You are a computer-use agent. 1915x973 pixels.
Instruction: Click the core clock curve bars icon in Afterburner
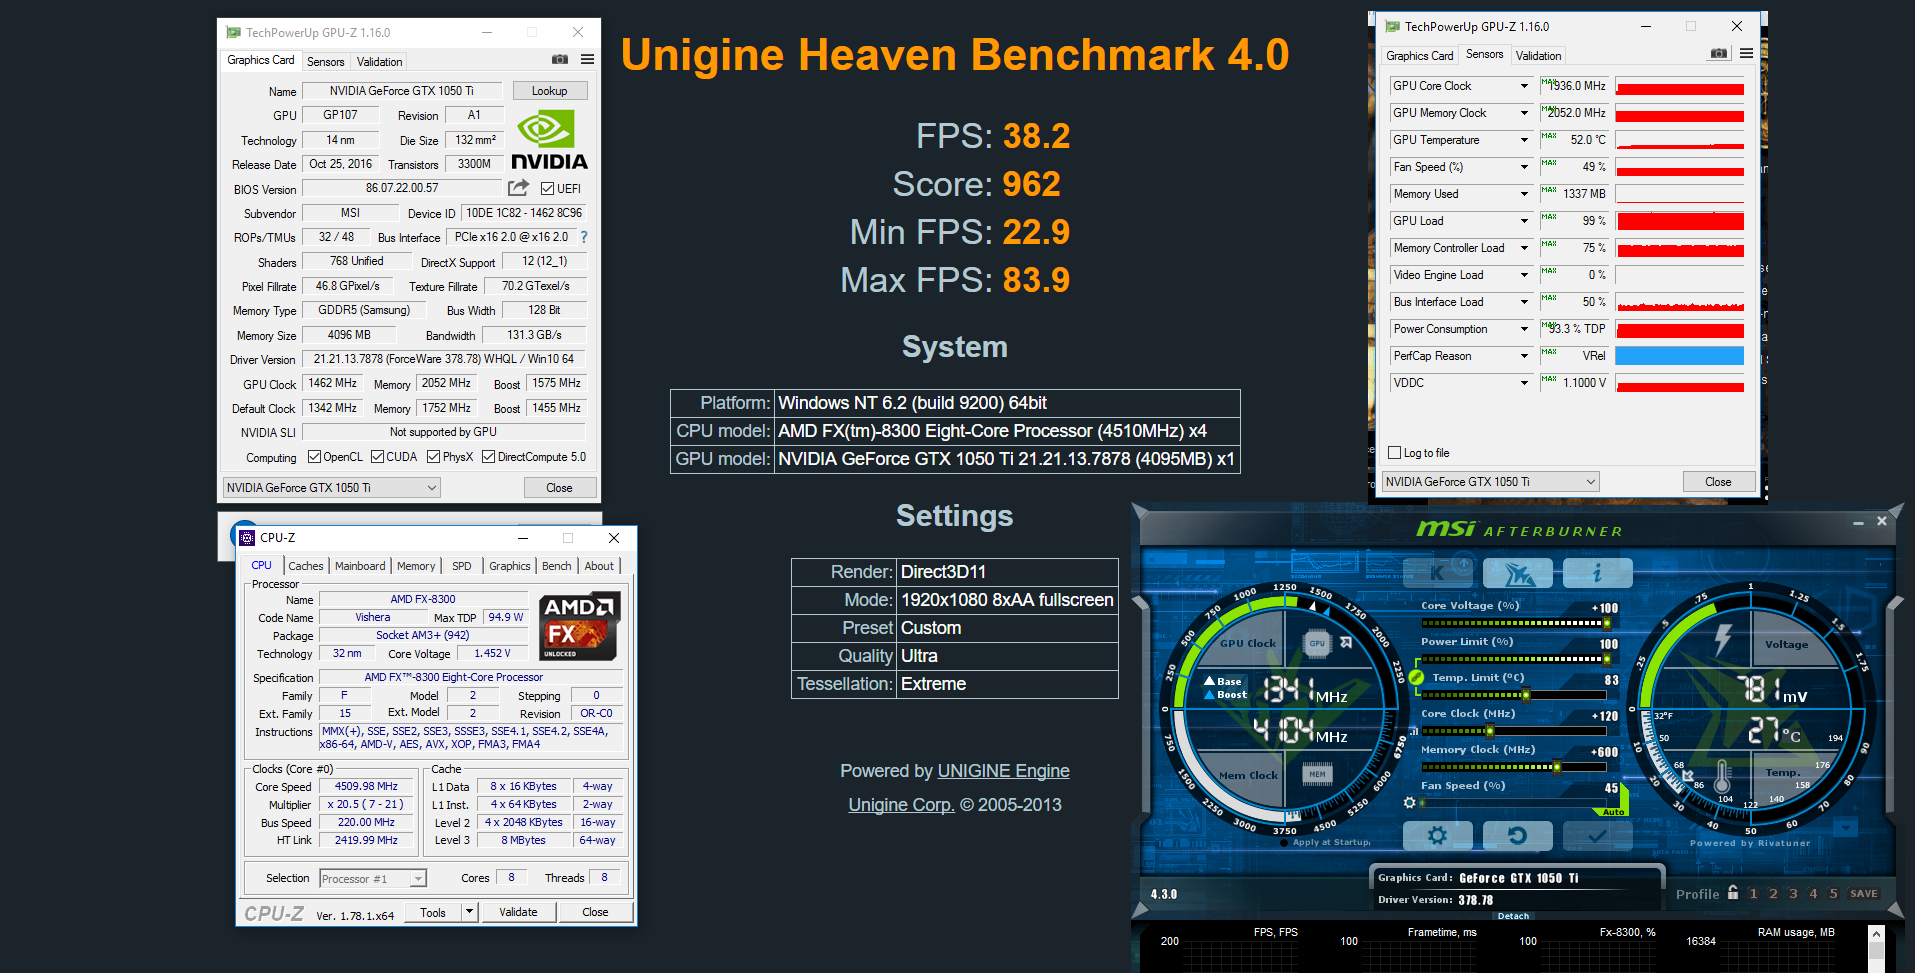[x=1412, y=731]
